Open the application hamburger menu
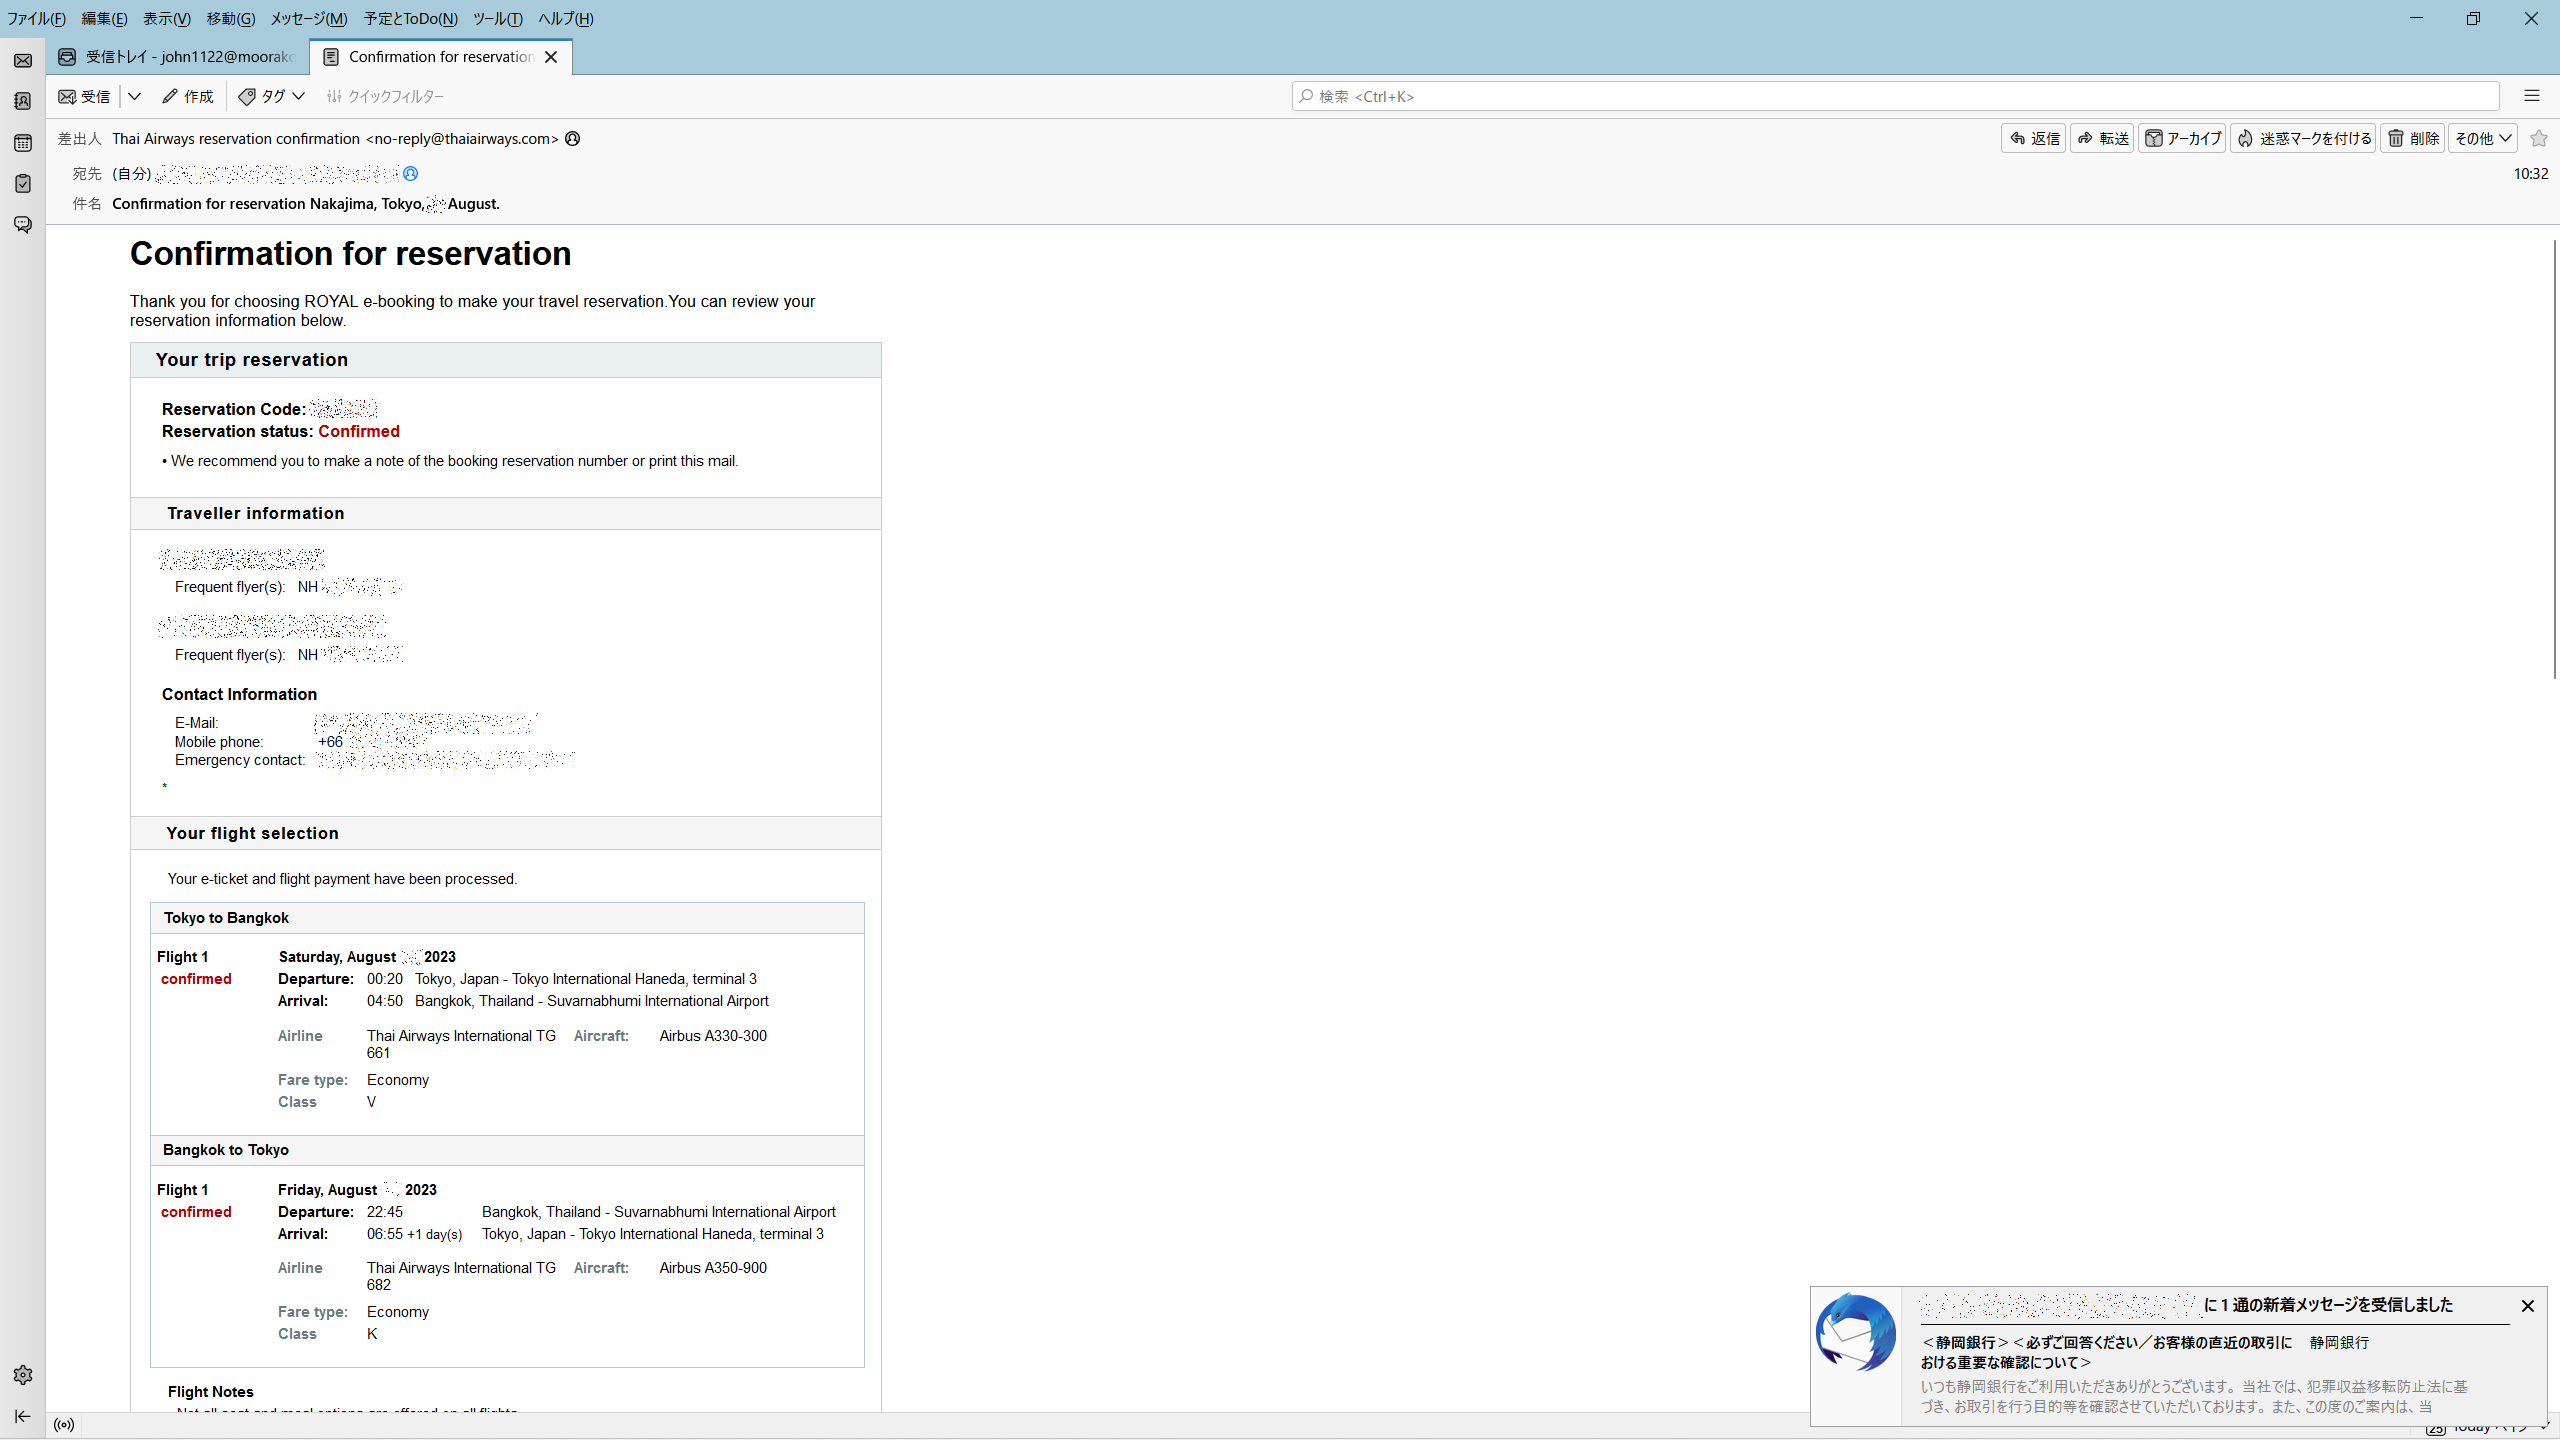The width and height of the screenshot is (2560, 1440). point(2531,96)
